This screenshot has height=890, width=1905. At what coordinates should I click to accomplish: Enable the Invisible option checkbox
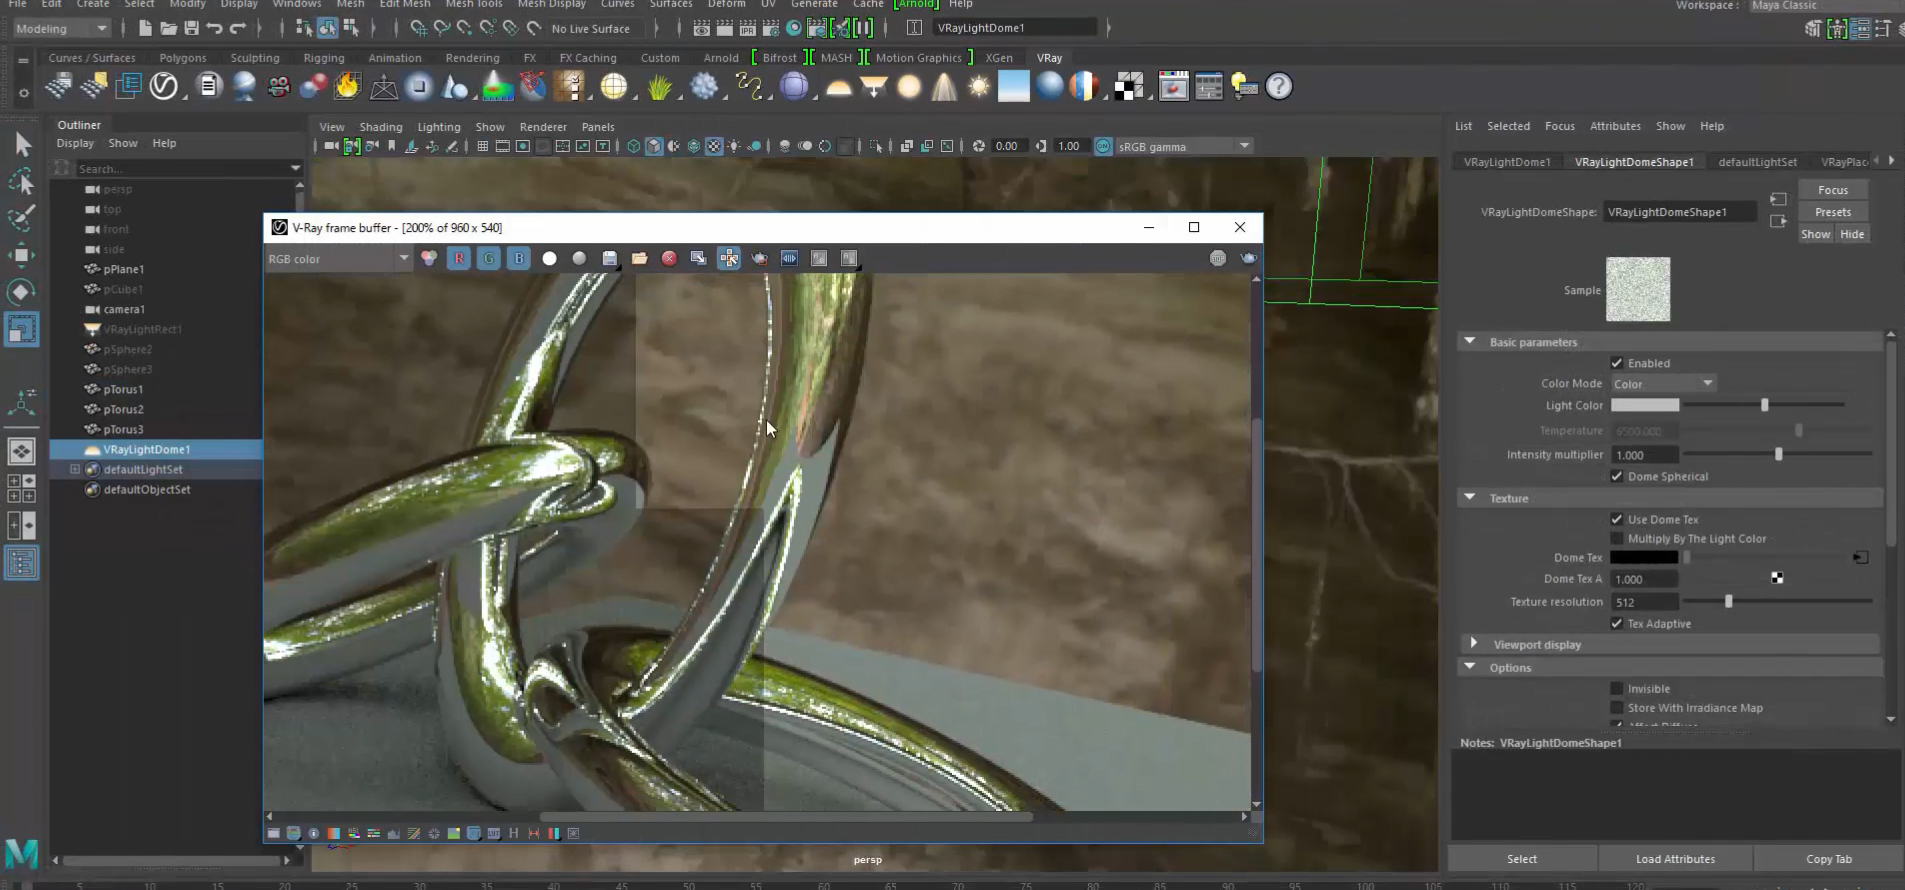(x=1617, y=688)
